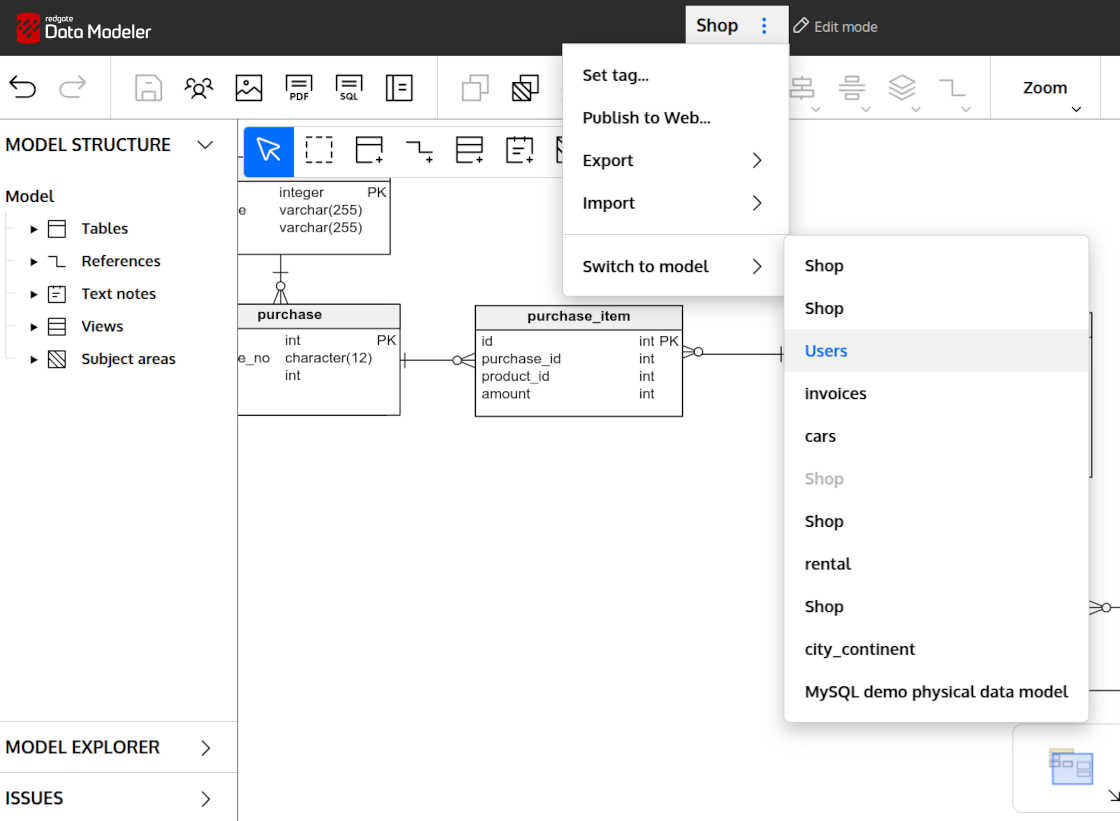Expand the Subject areas tree node
This screenshot has width=1120, height=821.
(x=34, y=359)
